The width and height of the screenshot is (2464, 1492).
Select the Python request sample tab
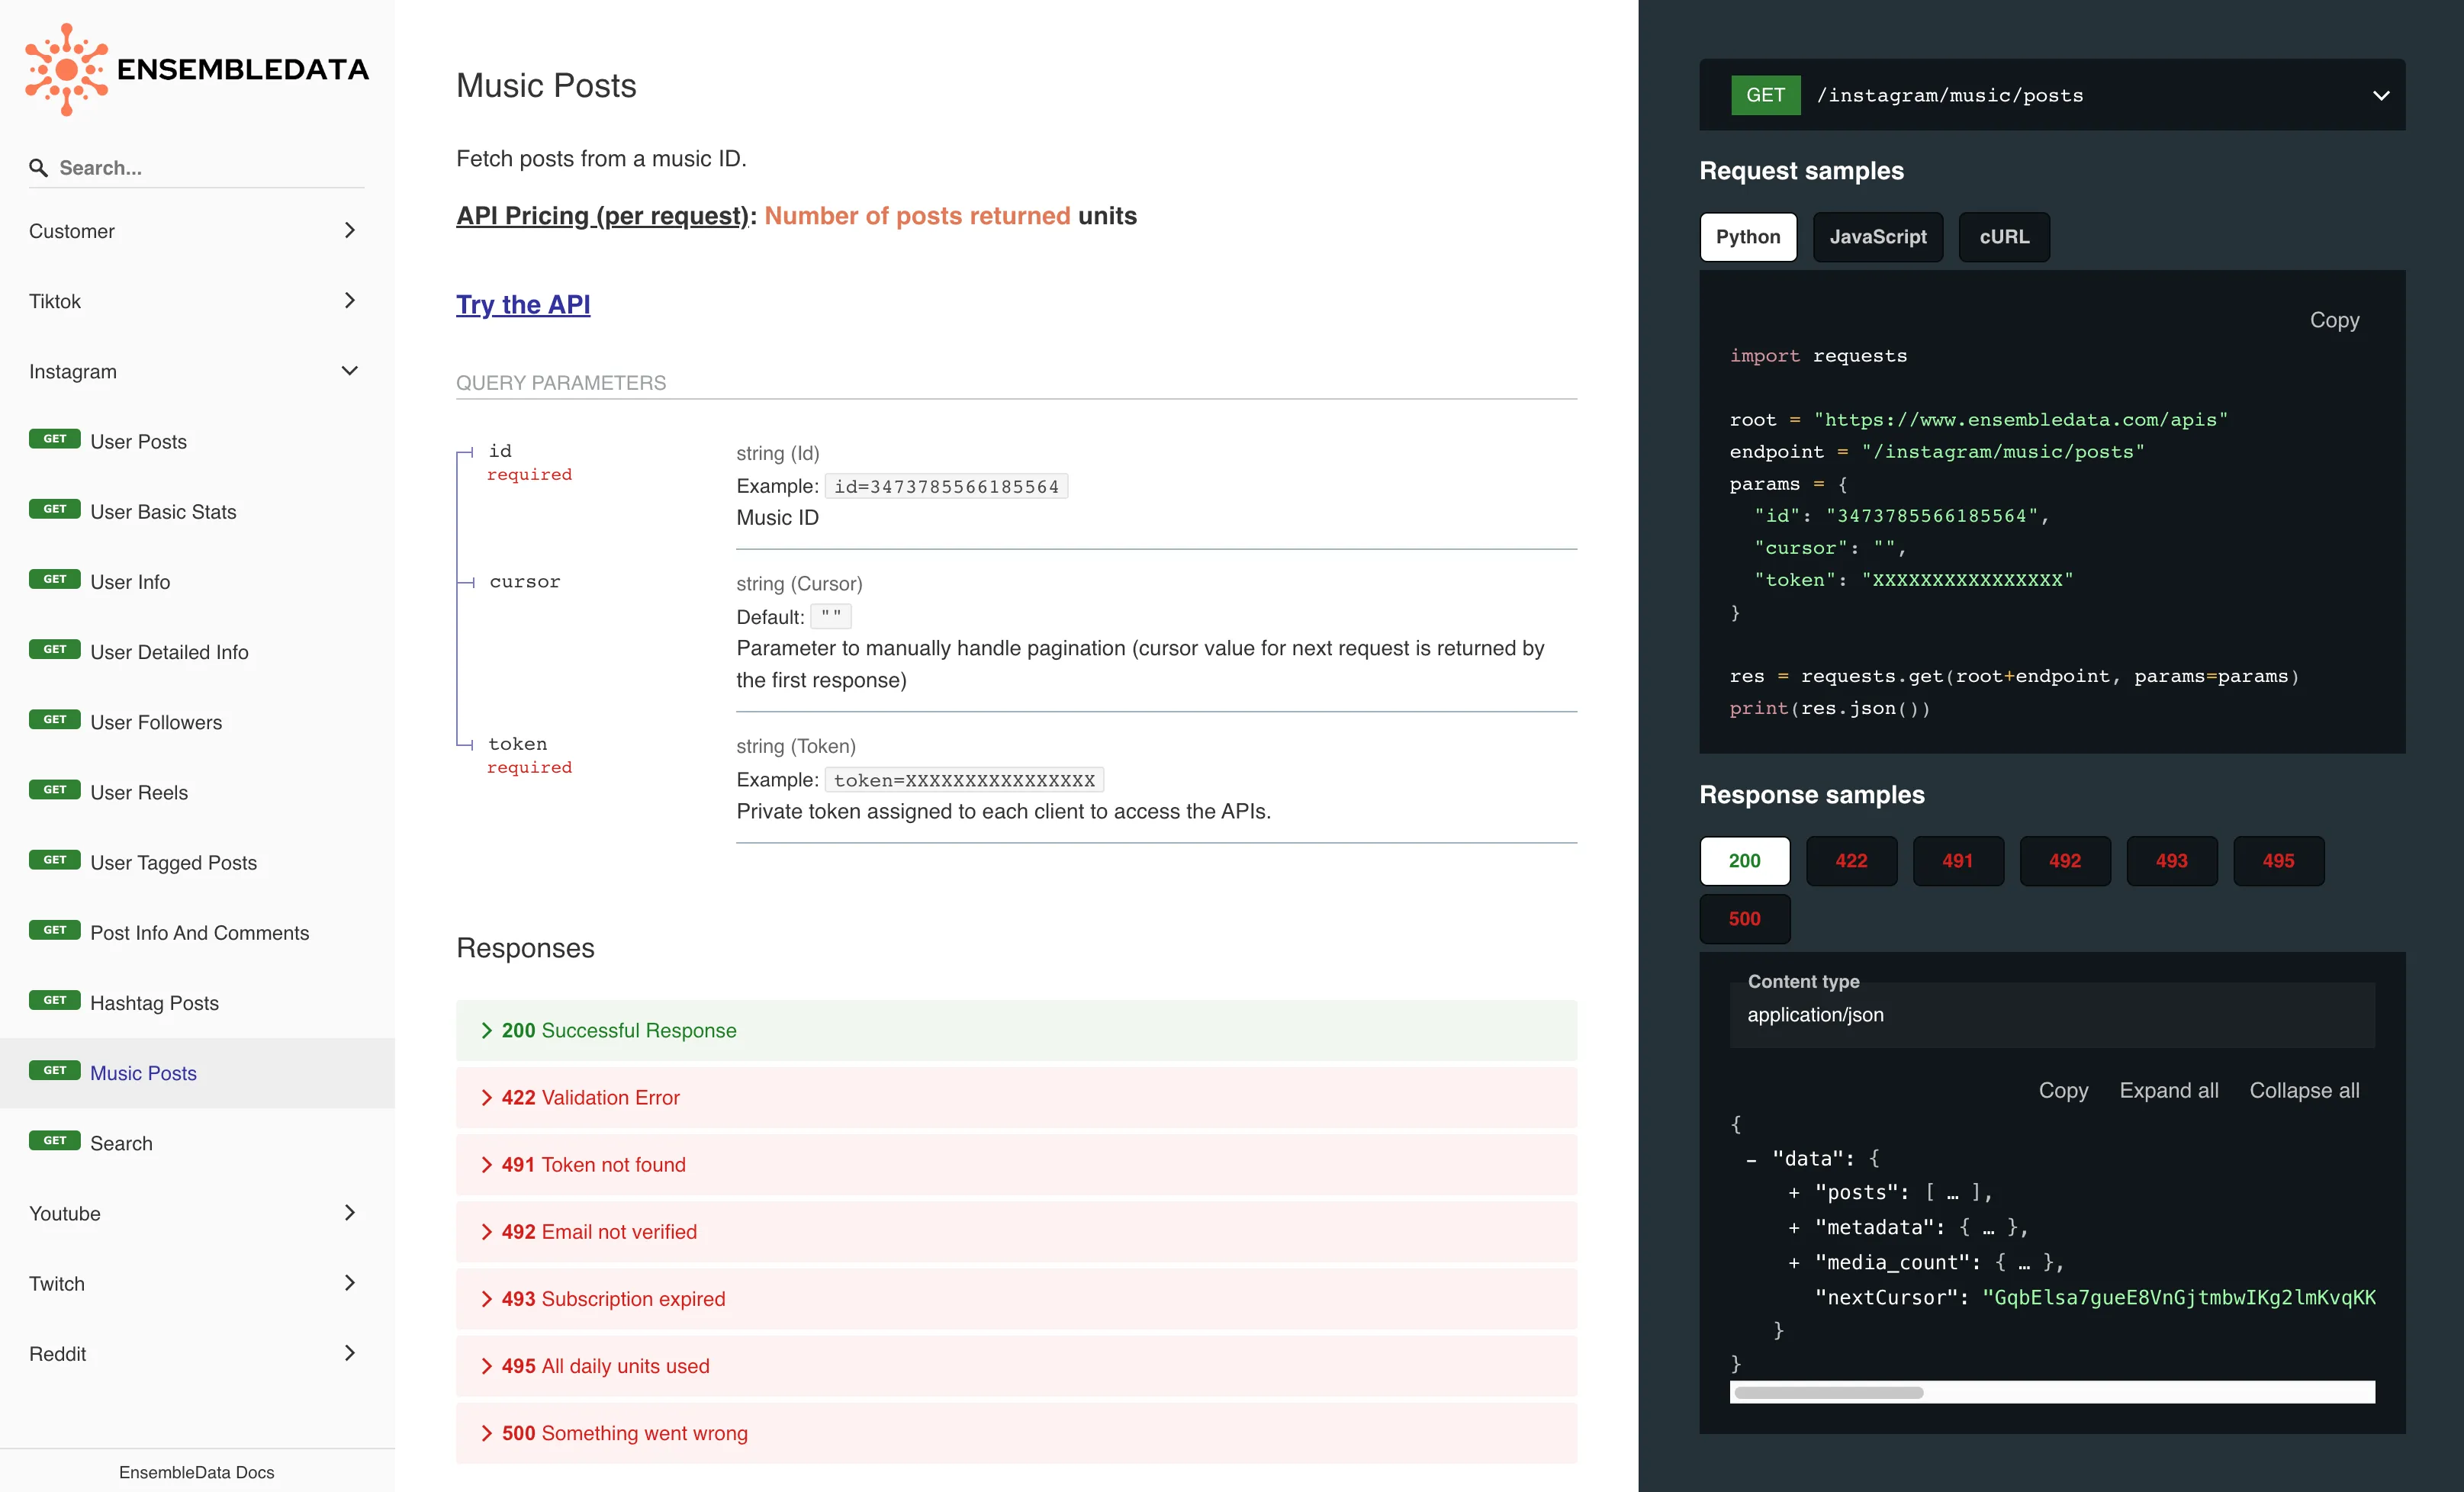coord(1748,237)
